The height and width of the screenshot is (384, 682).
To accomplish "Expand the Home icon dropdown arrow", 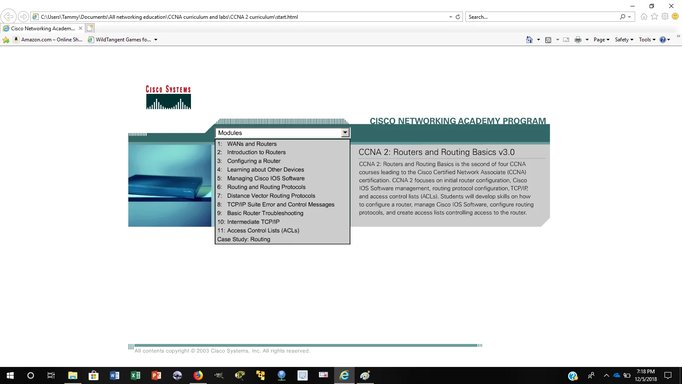I will 538,40.
